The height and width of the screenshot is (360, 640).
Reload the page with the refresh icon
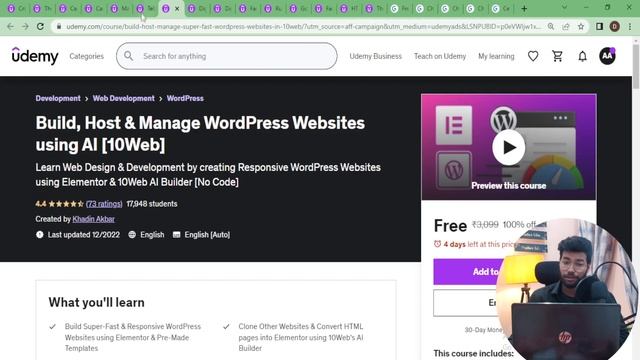click(x=40, y=27)
